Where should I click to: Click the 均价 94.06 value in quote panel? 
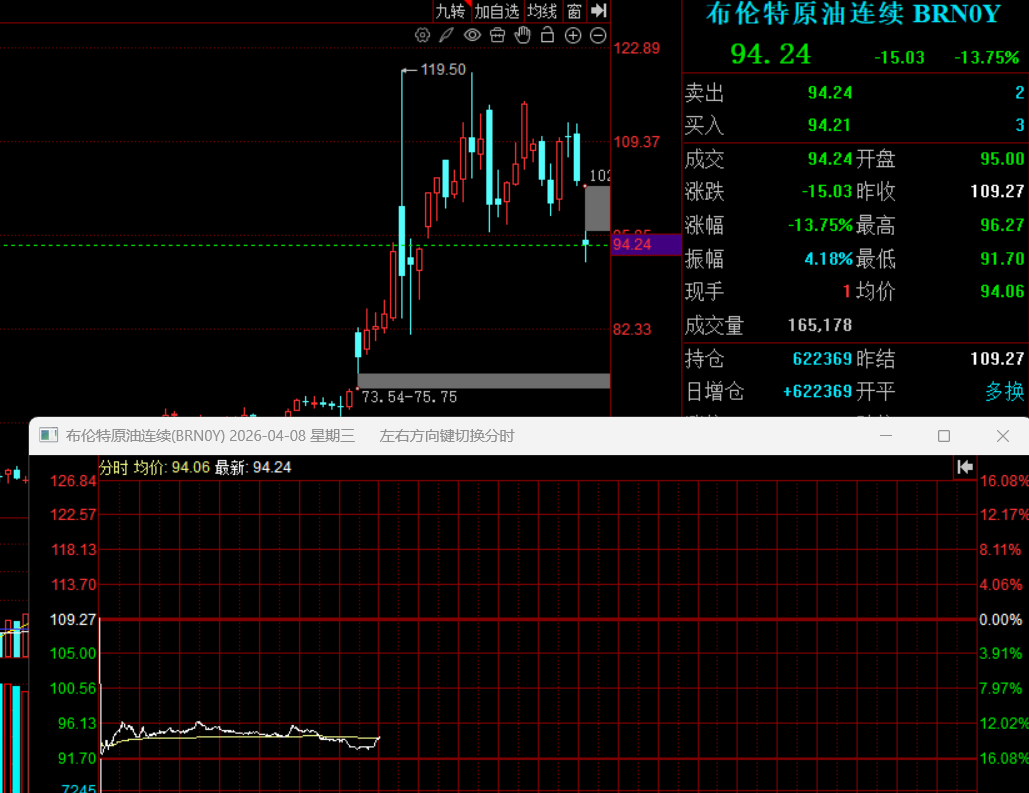coord(1002,291)
